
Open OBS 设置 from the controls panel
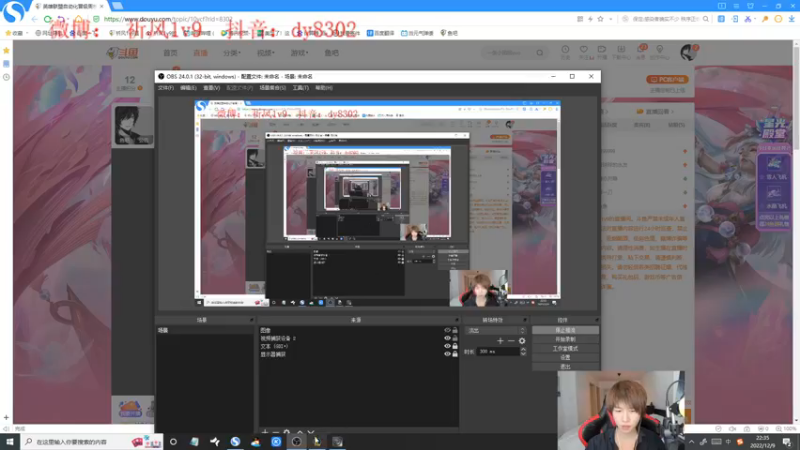[x=565, y=358]
